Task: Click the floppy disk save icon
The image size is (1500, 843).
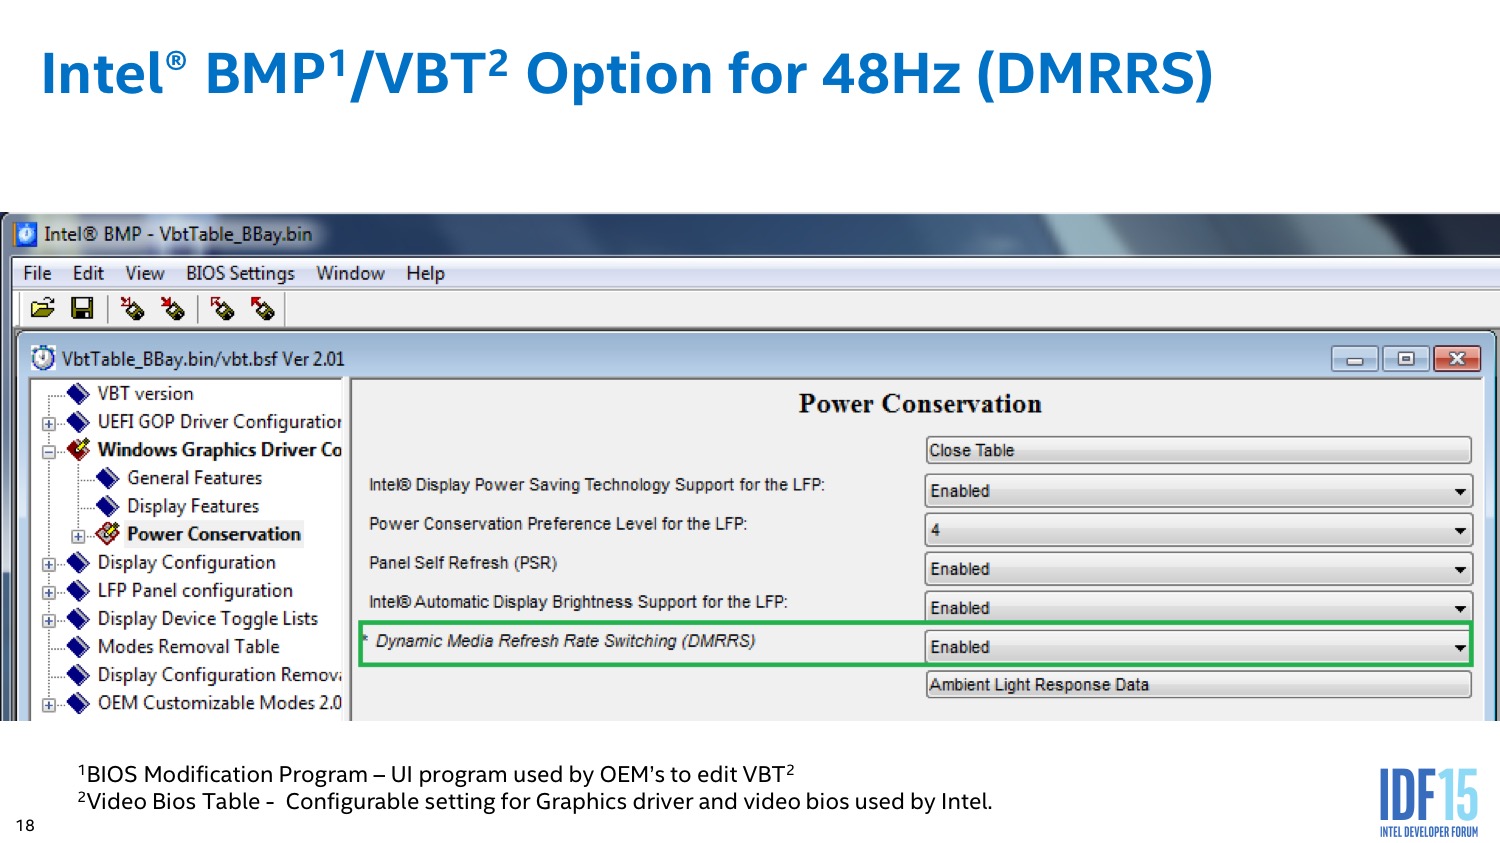Action: click(82, 308)
